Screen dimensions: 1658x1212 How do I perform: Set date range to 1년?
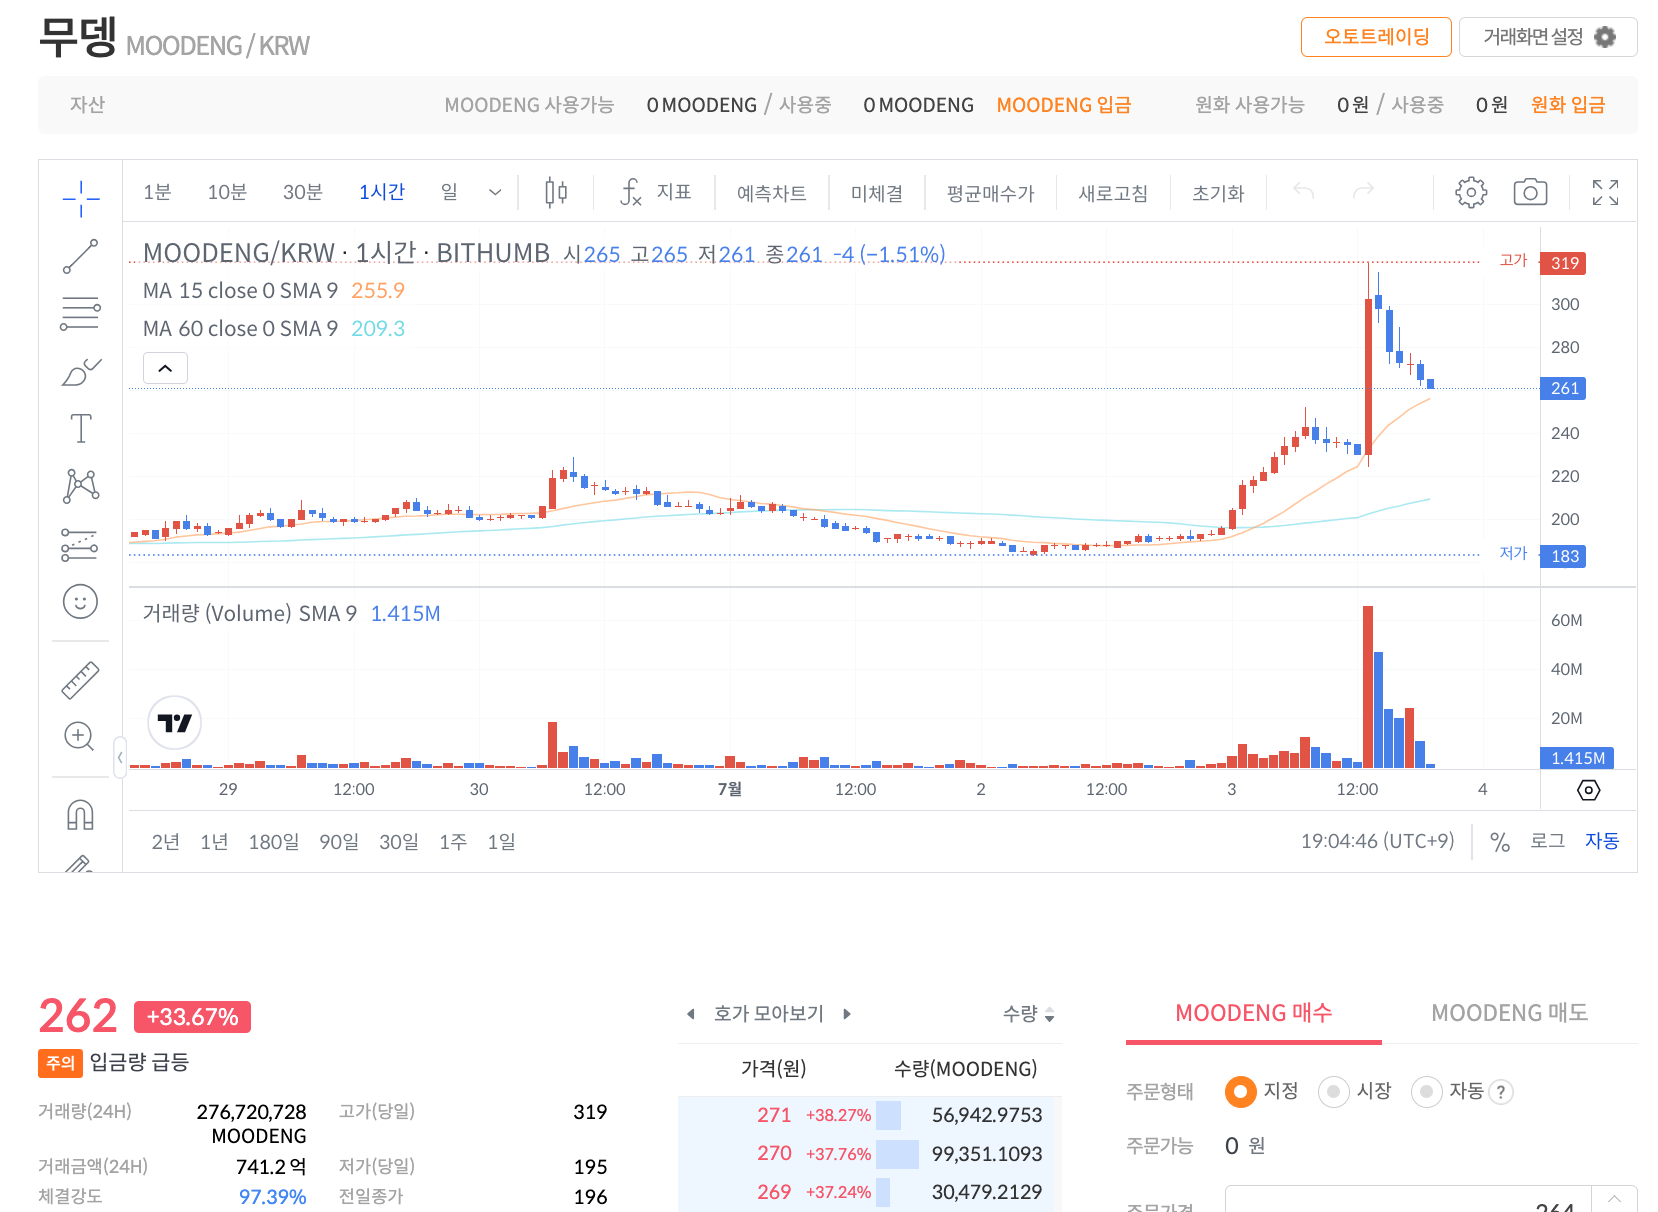click(214, 842)
